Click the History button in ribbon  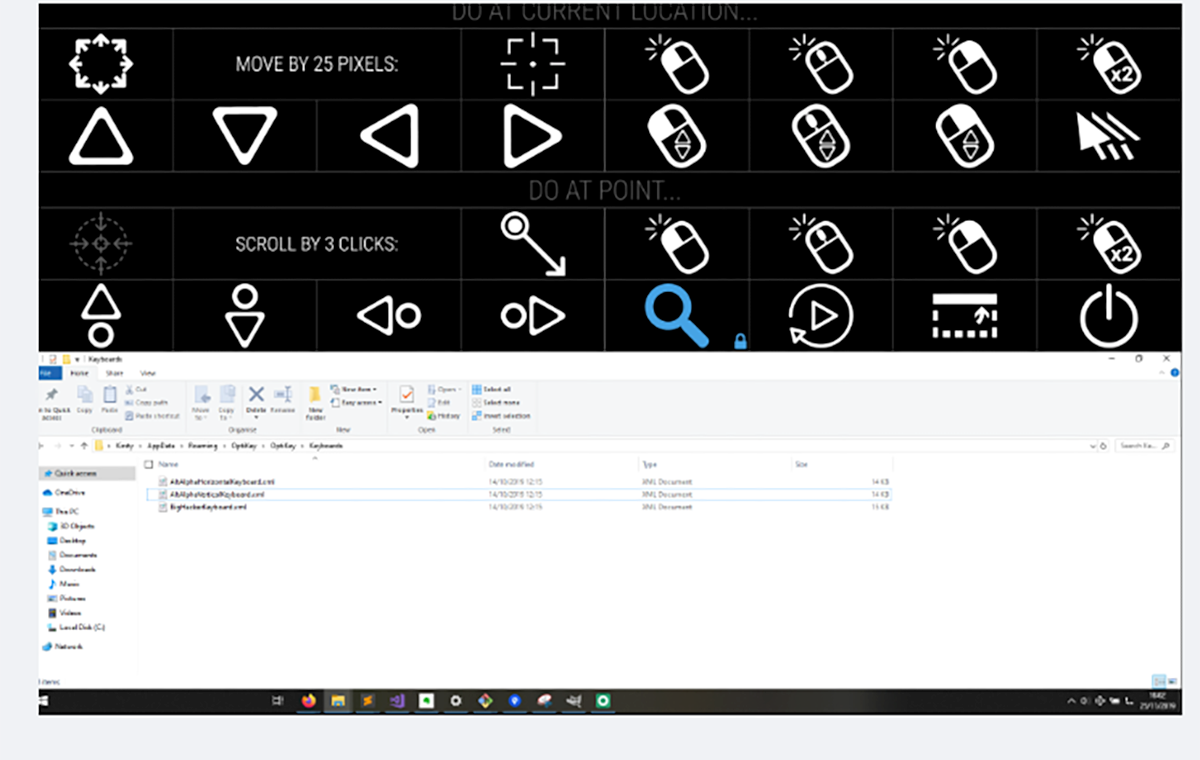pos(445,415)
